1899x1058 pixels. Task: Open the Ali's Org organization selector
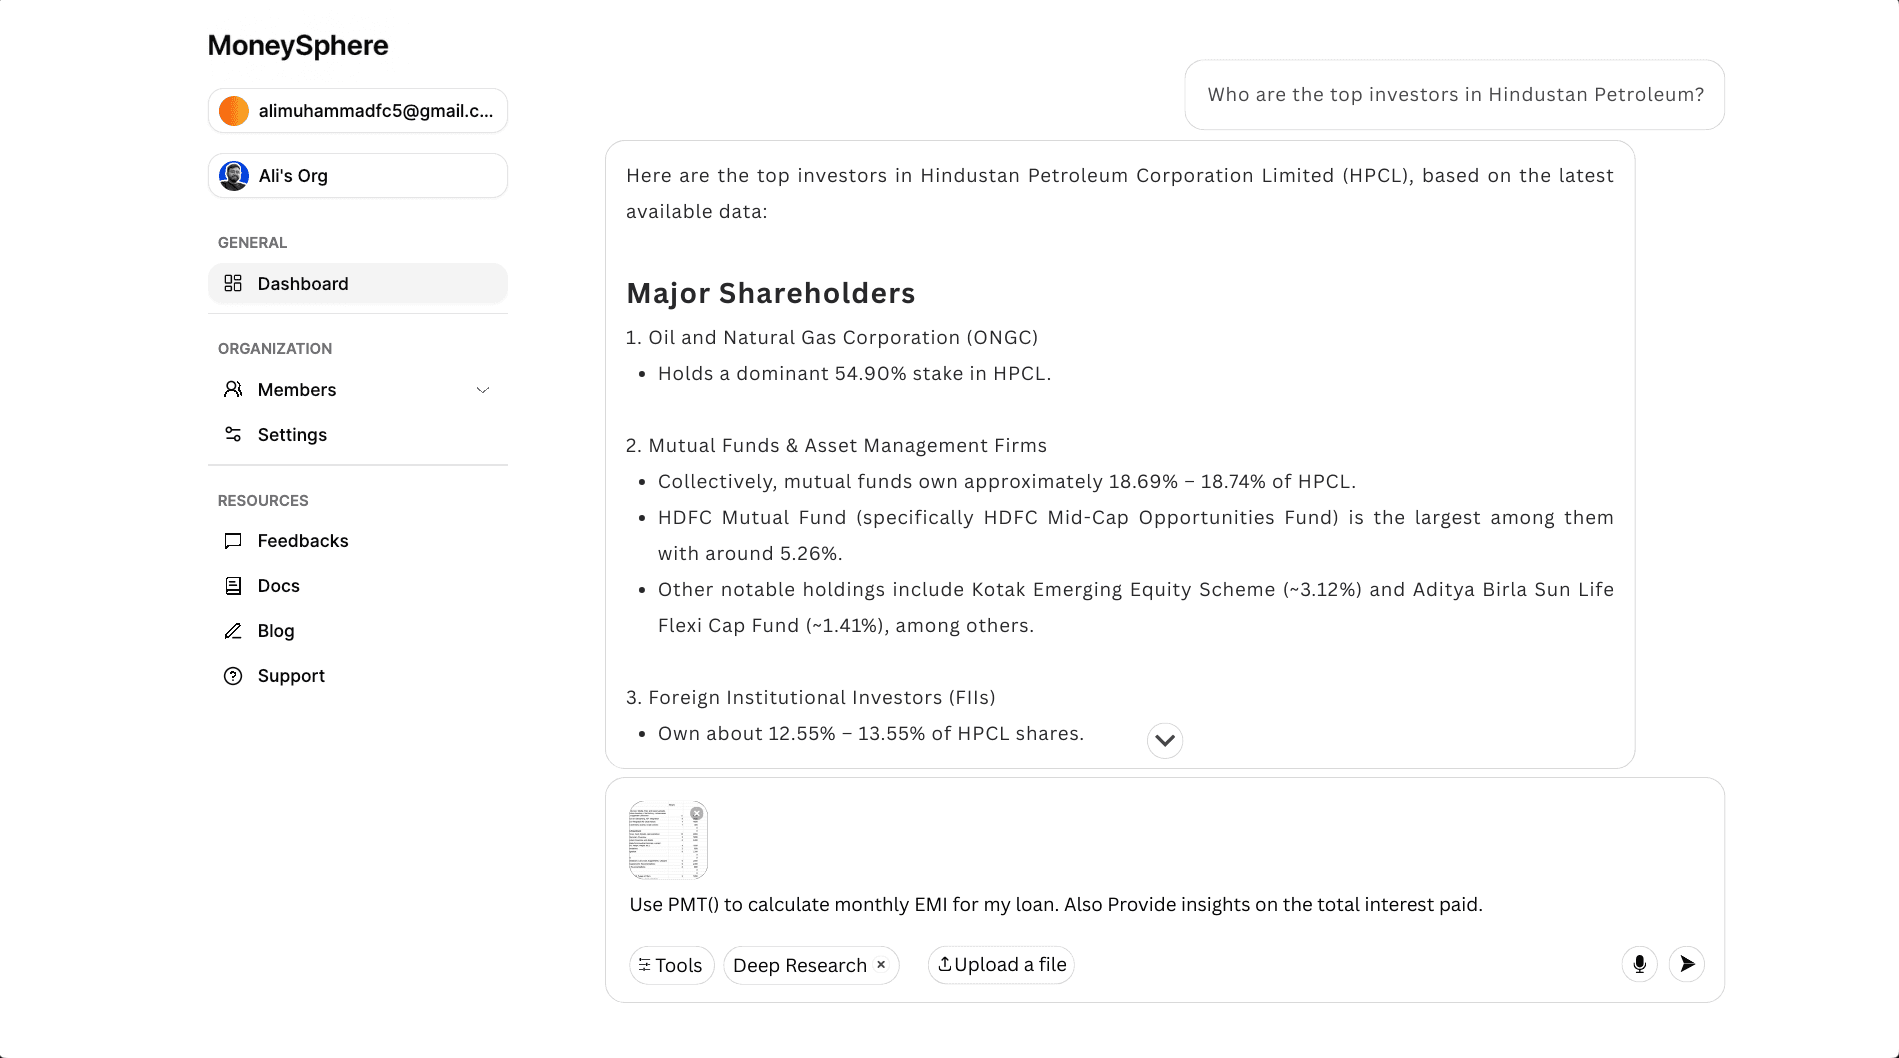coord(358,176)
